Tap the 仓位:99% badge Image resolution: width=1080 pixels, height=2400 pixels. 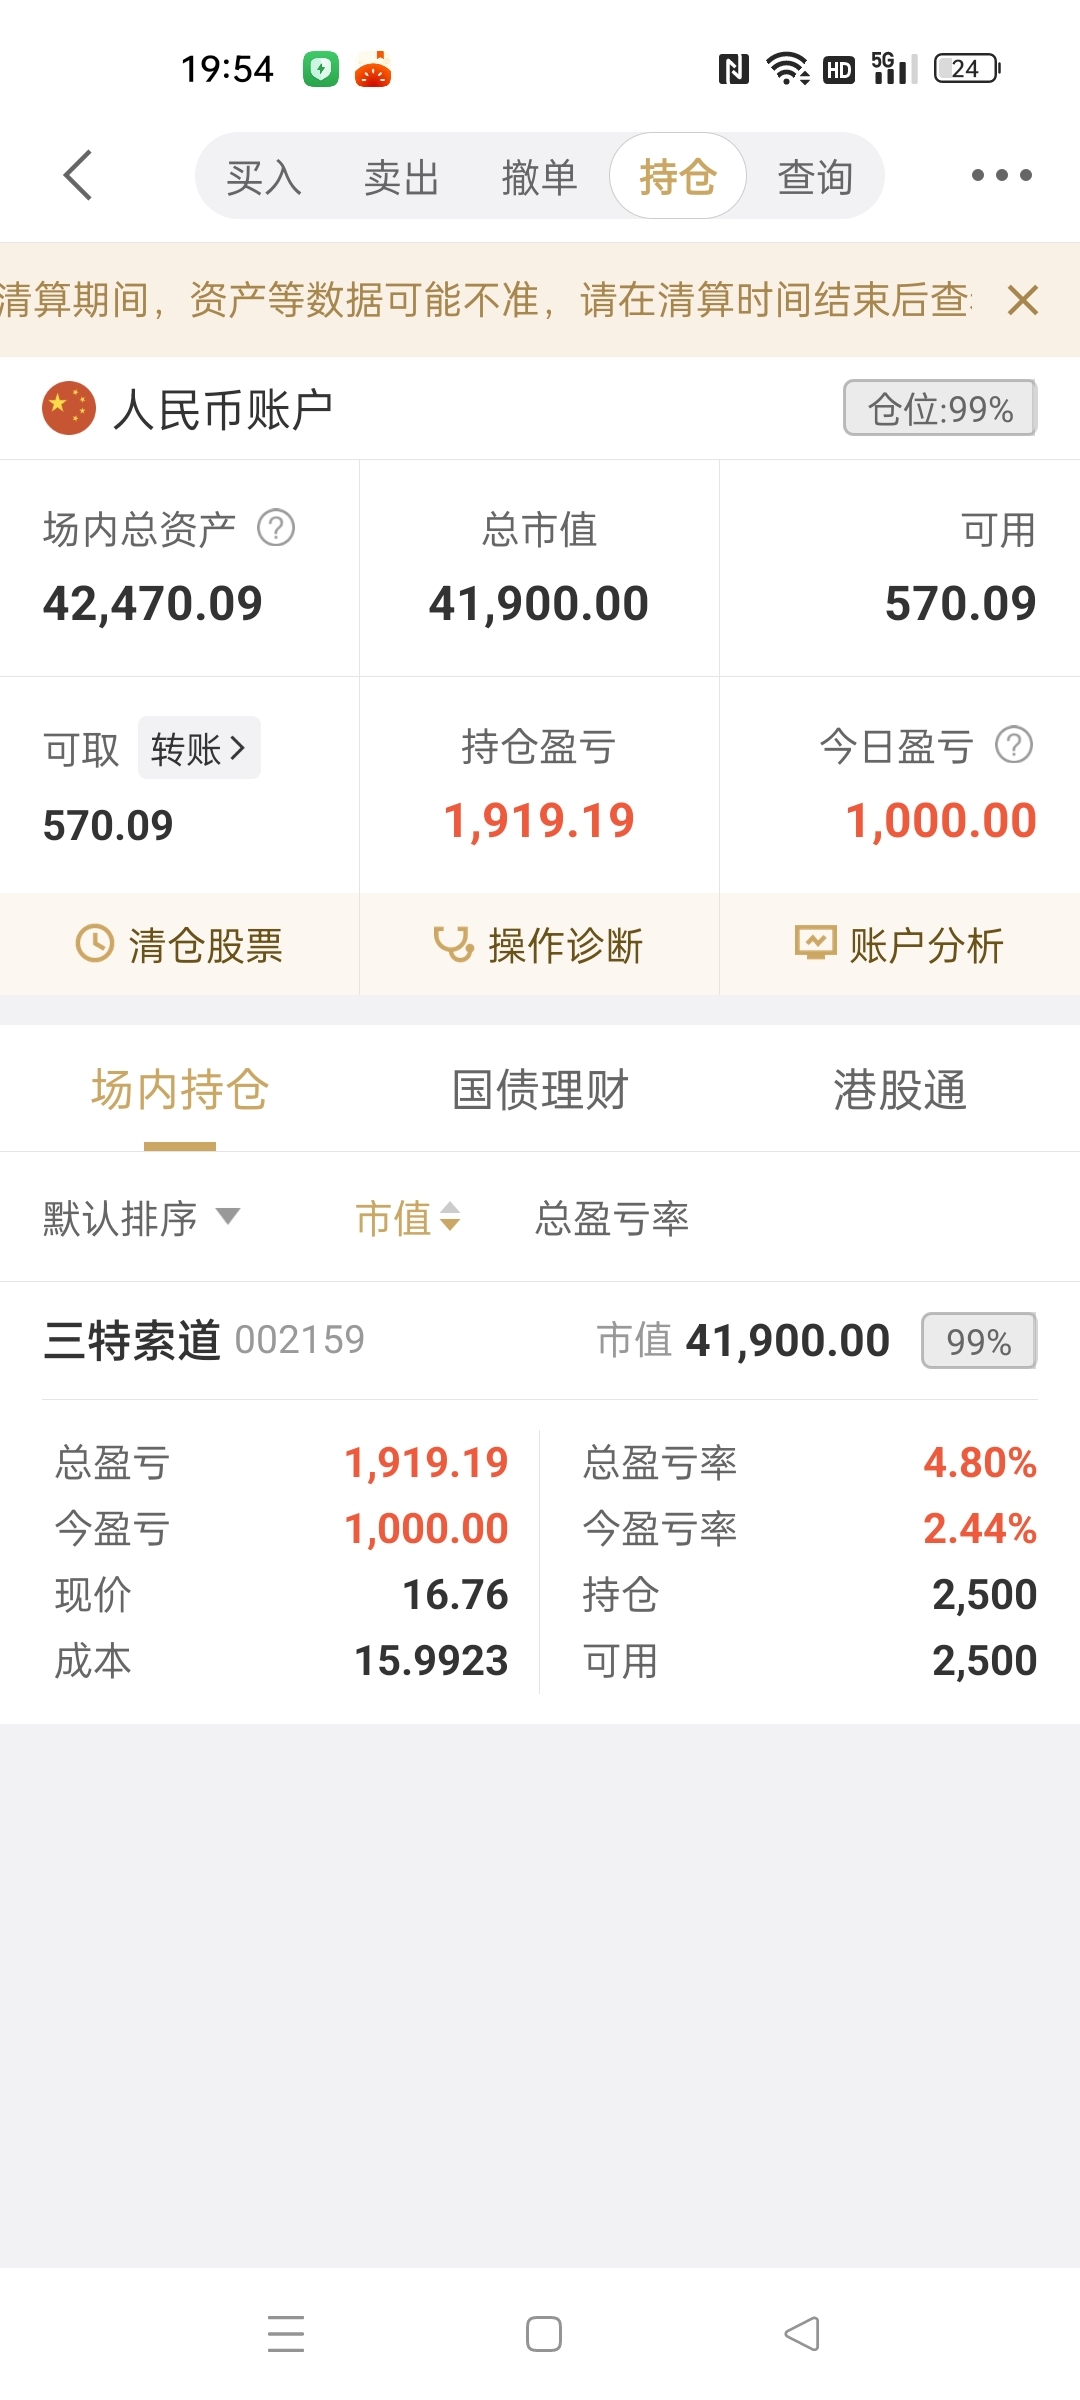(940, 408)
